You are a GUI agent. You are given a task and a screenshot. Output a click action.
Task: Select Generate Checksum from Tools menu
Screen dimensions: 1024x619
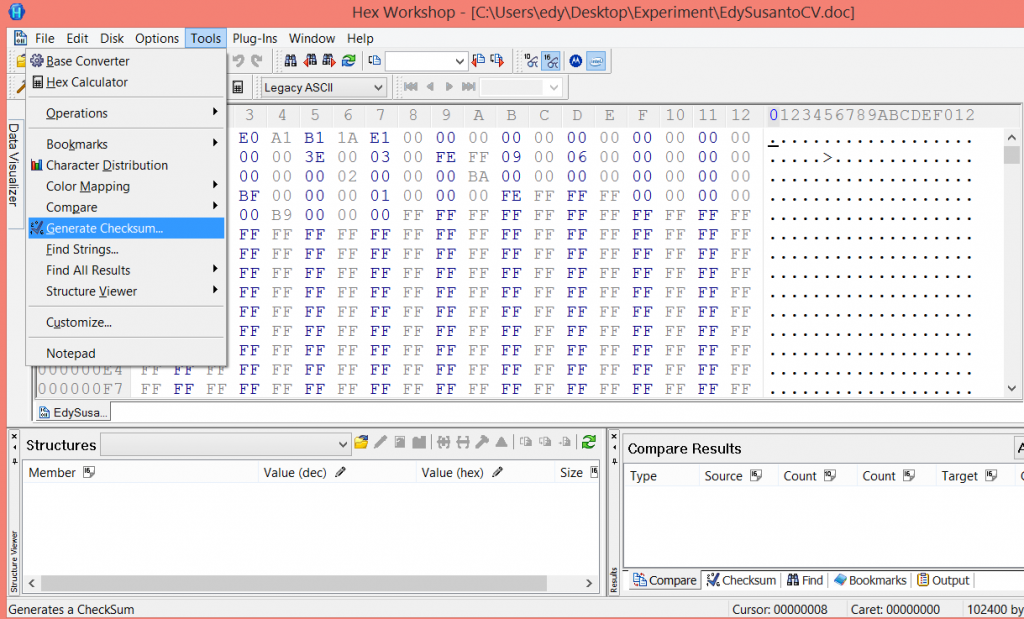[x=104, y=228]
